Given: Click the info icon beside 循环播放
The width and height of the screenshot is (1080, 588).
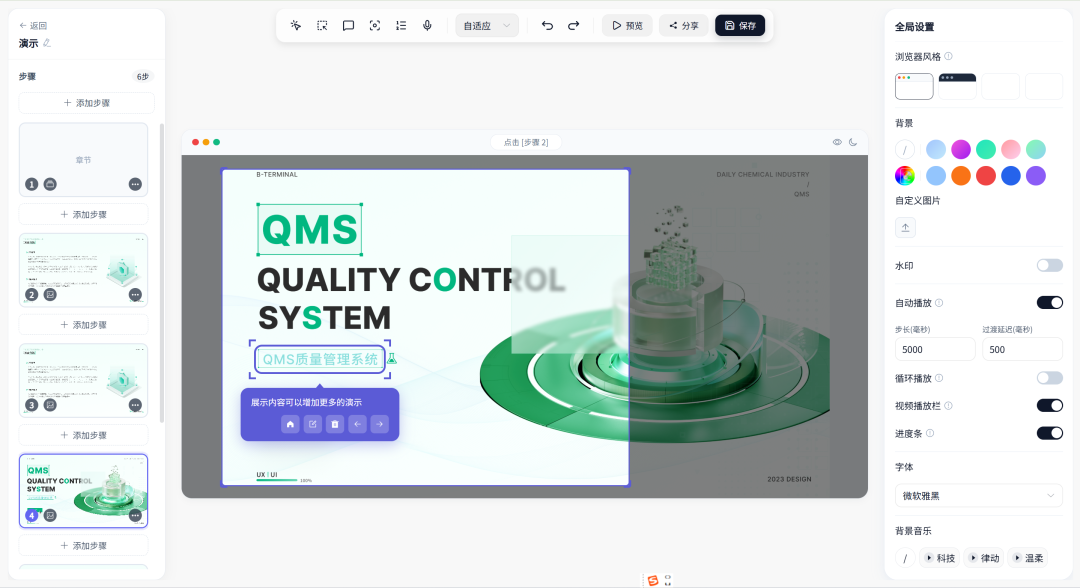Looking at the screenshot, I should click(939, 378).
